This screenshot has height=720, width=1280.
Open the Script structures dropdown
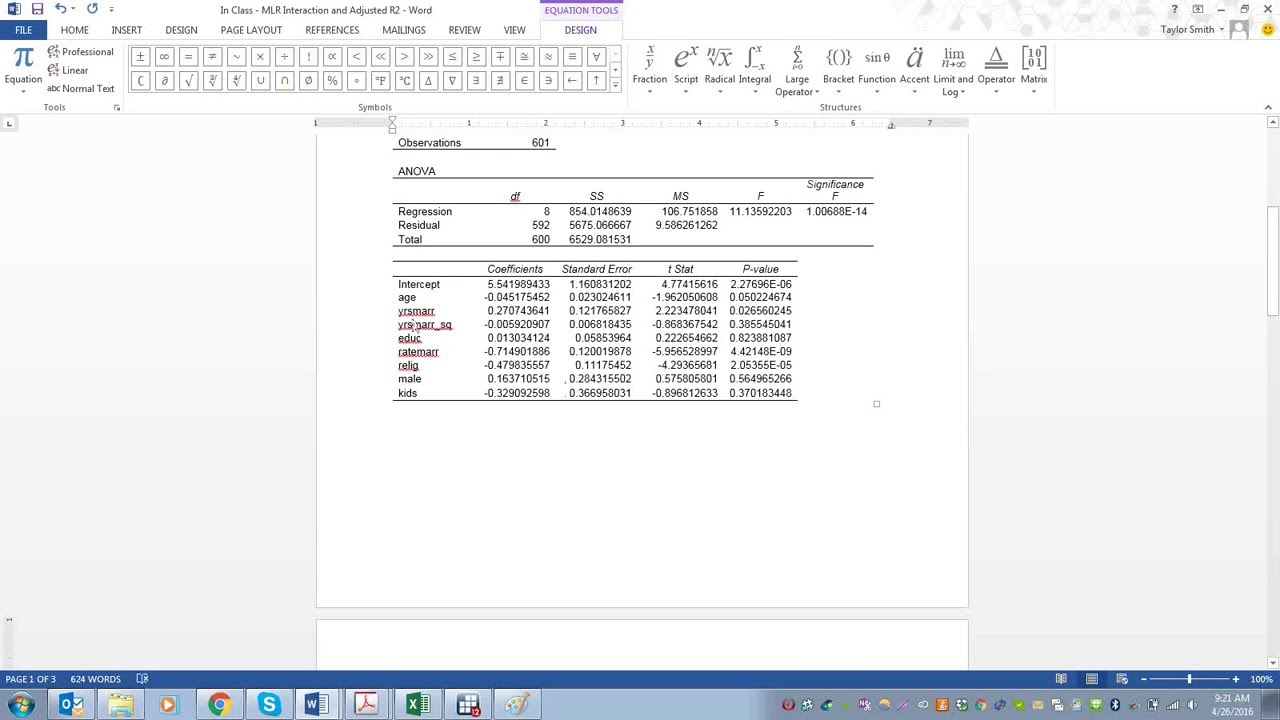point(686,71)
